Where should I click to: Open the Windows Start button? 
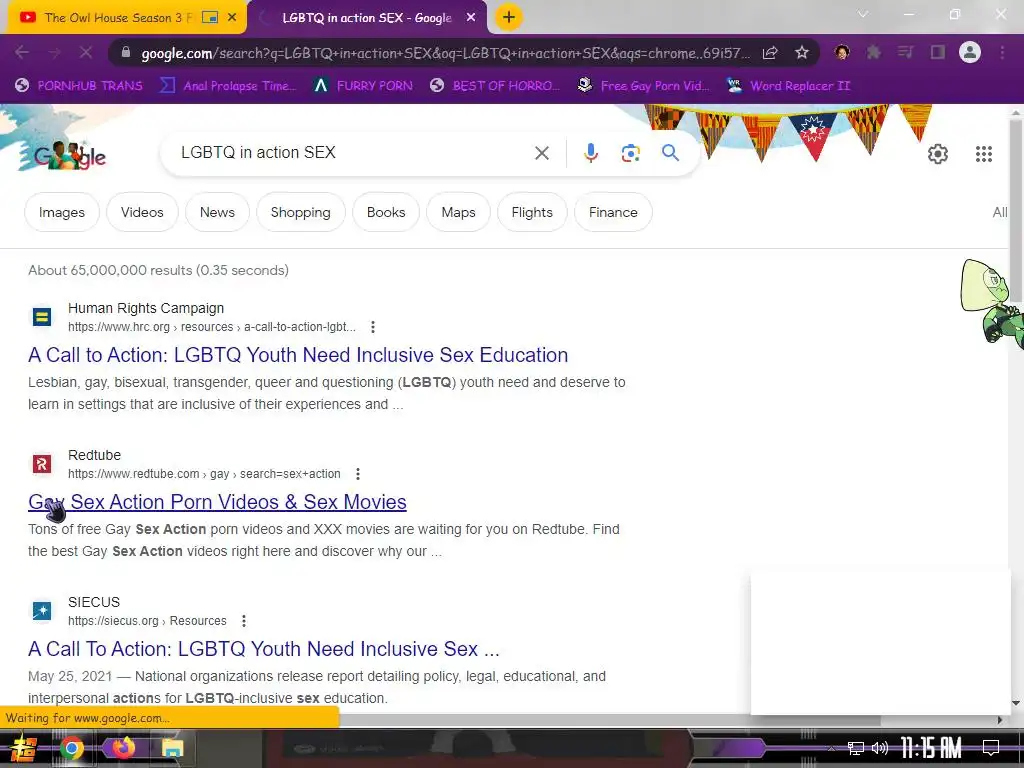[23, 748]
